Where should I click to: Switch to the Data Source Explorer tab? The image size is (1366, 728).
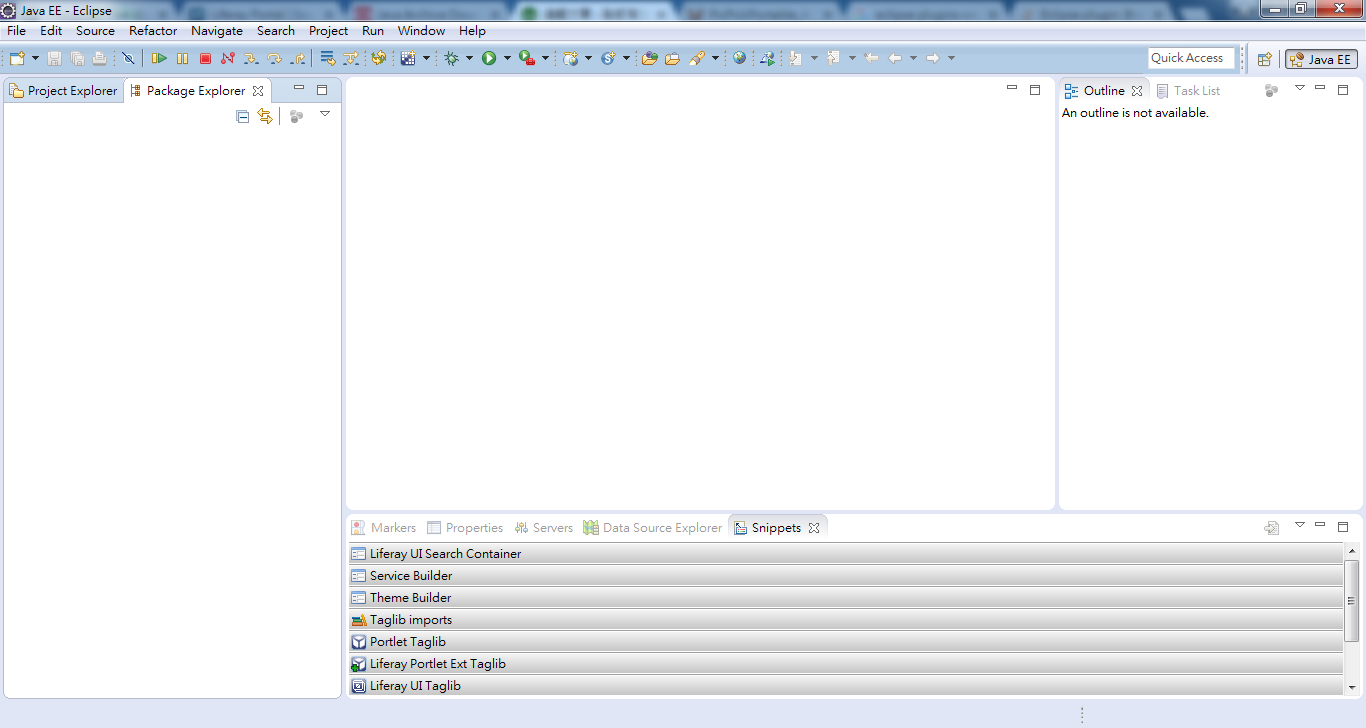click(x=653, y=527)
